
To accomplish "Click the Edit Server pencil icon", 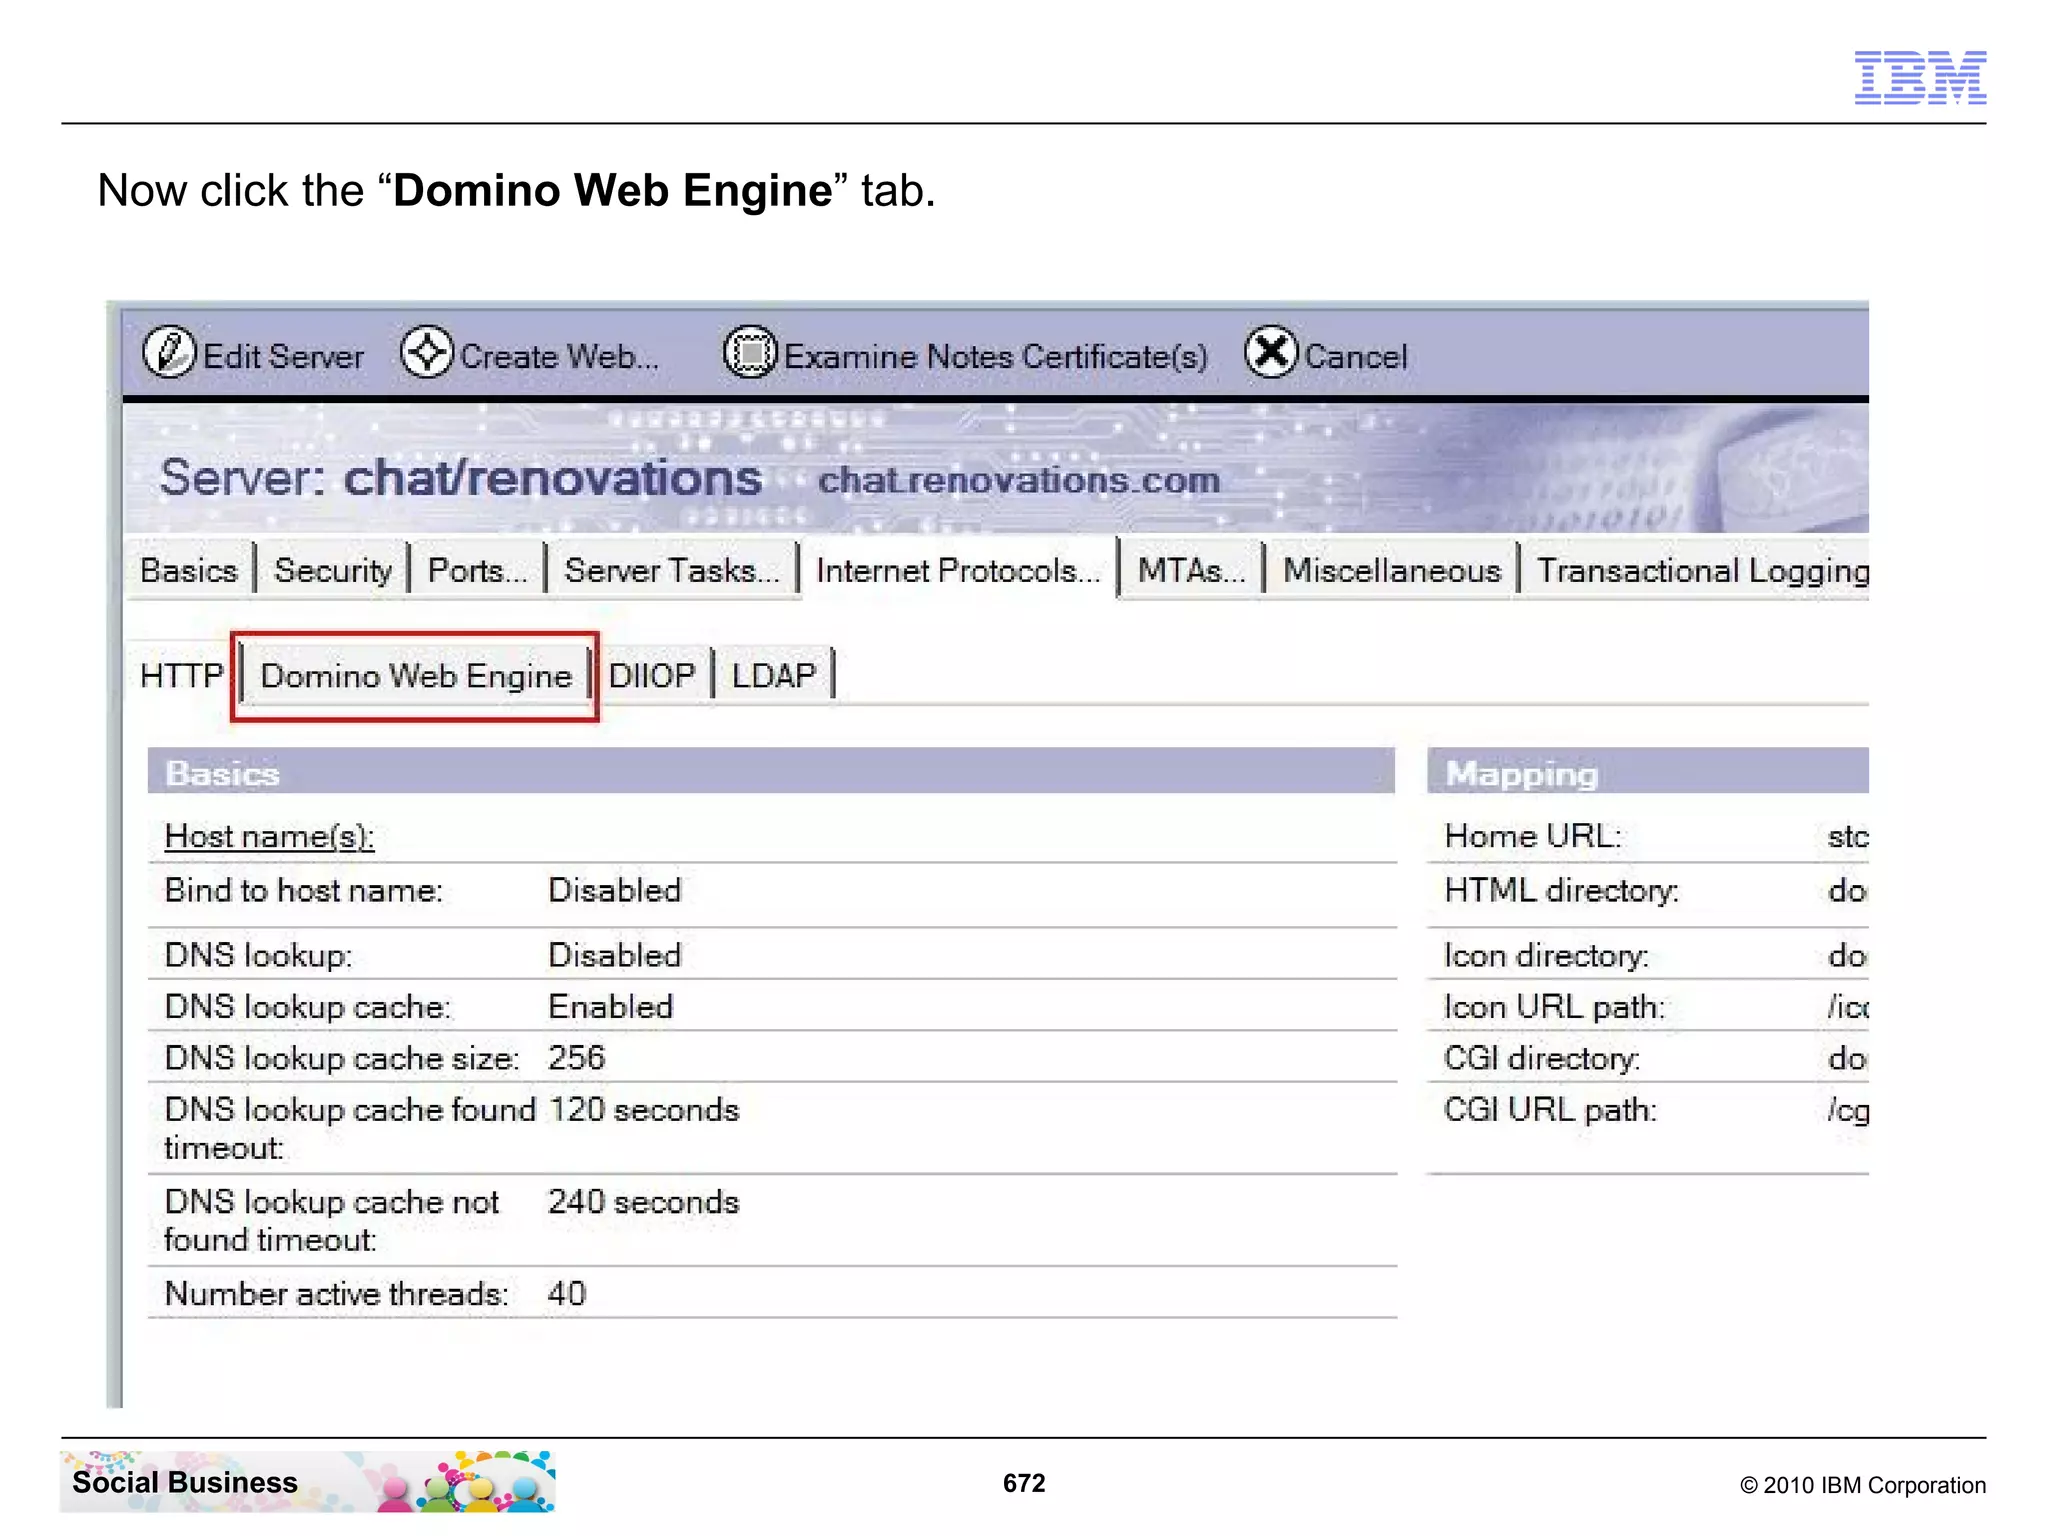I will tap(168, 352).
